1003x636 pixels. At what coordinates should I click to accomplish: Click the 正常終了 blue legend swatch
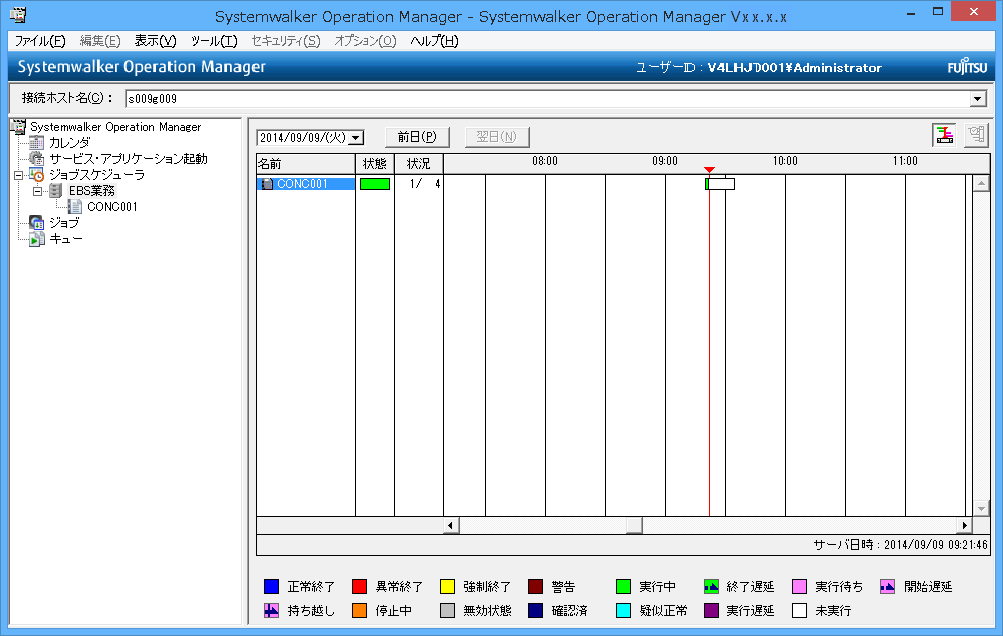(271, 587)
